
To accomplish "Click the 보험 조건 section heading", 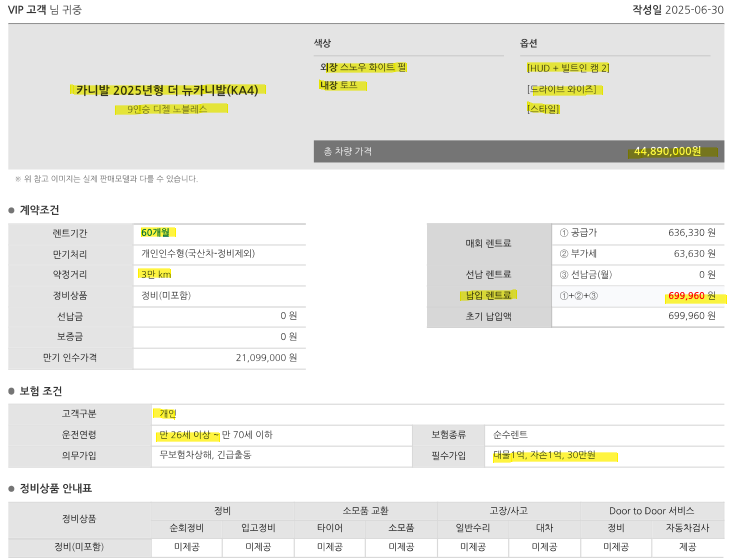I will click(x=41, y=391).
